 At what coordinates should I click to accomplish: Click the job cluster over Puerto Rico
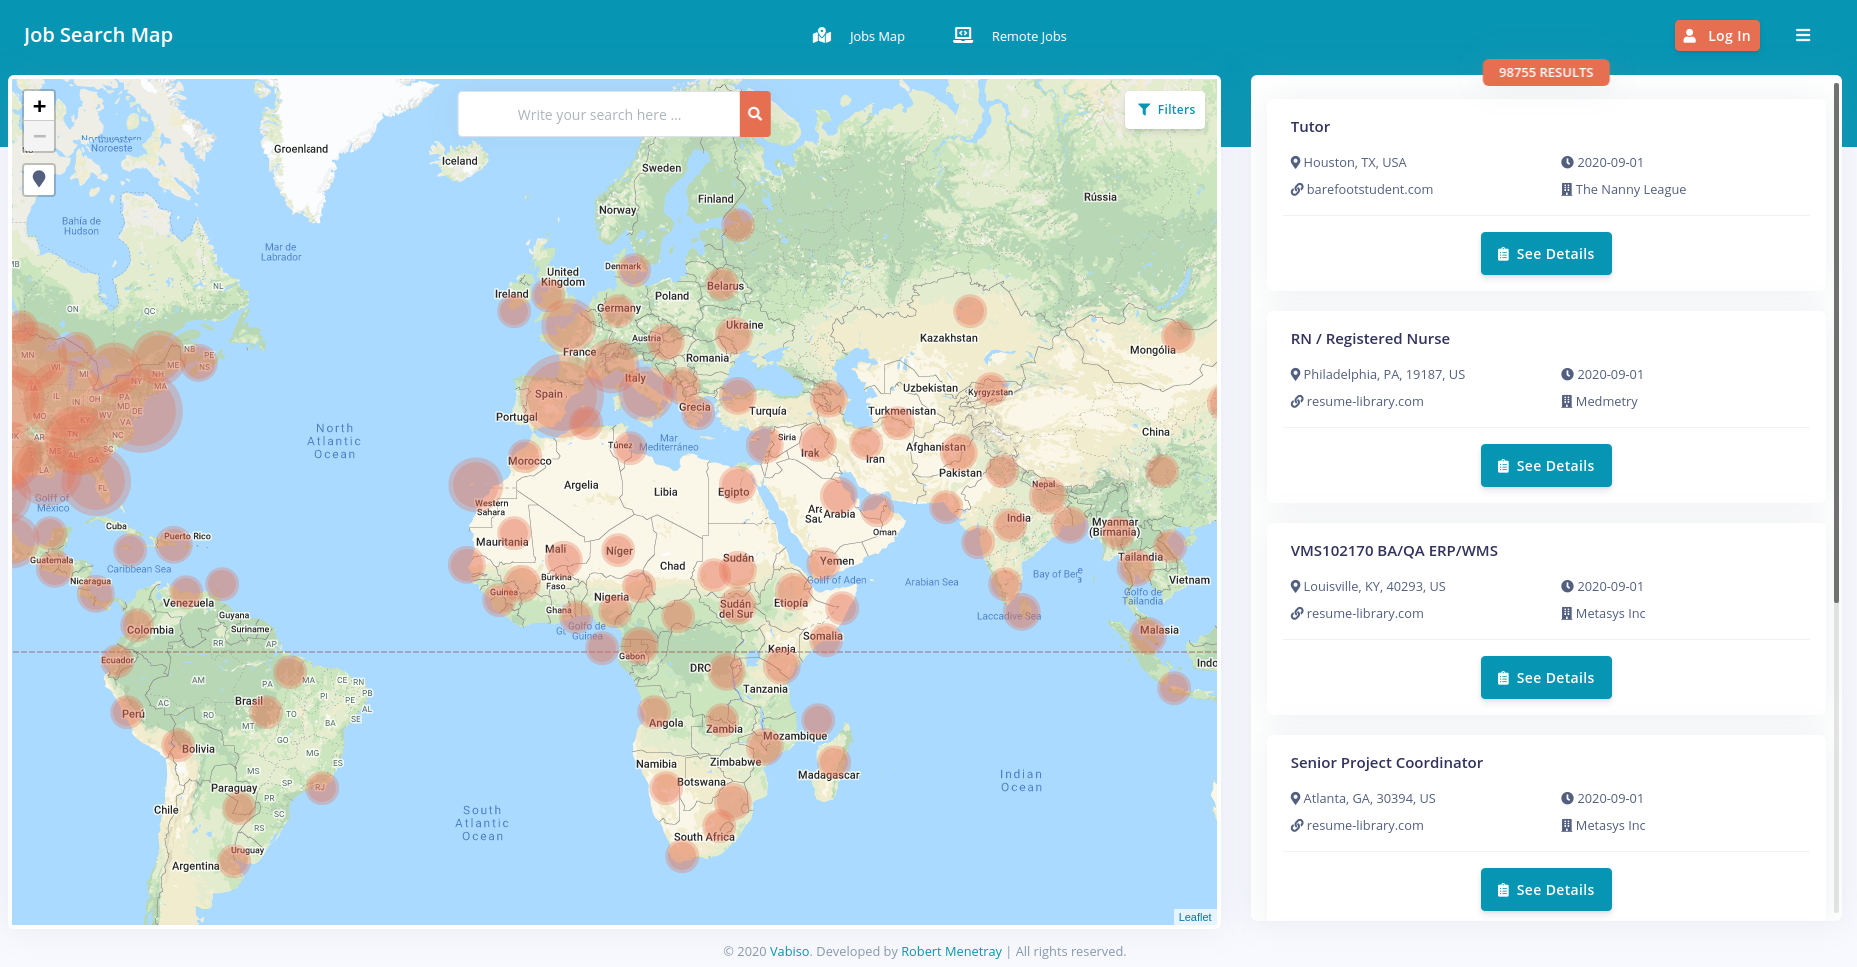click(x=174, y=543)
